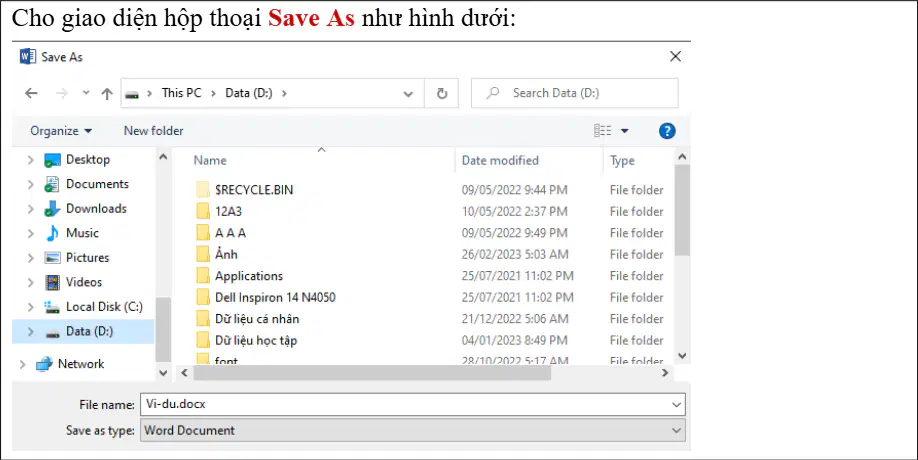918x460 pixels.
Task: Click the 12A3 folder icon
Action: (203, 211)
